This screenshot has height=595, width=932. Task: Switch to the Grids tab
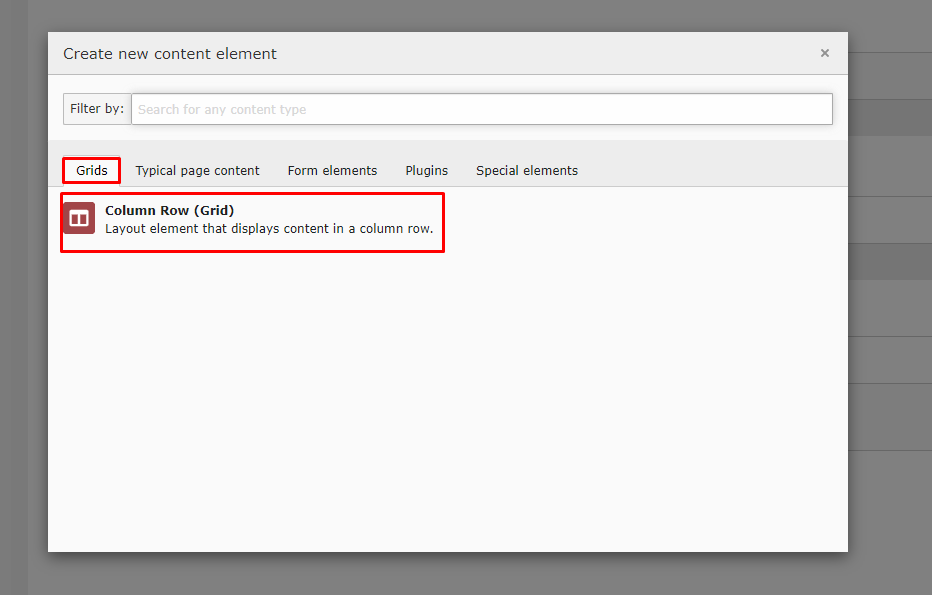click(x=92, y=171)
